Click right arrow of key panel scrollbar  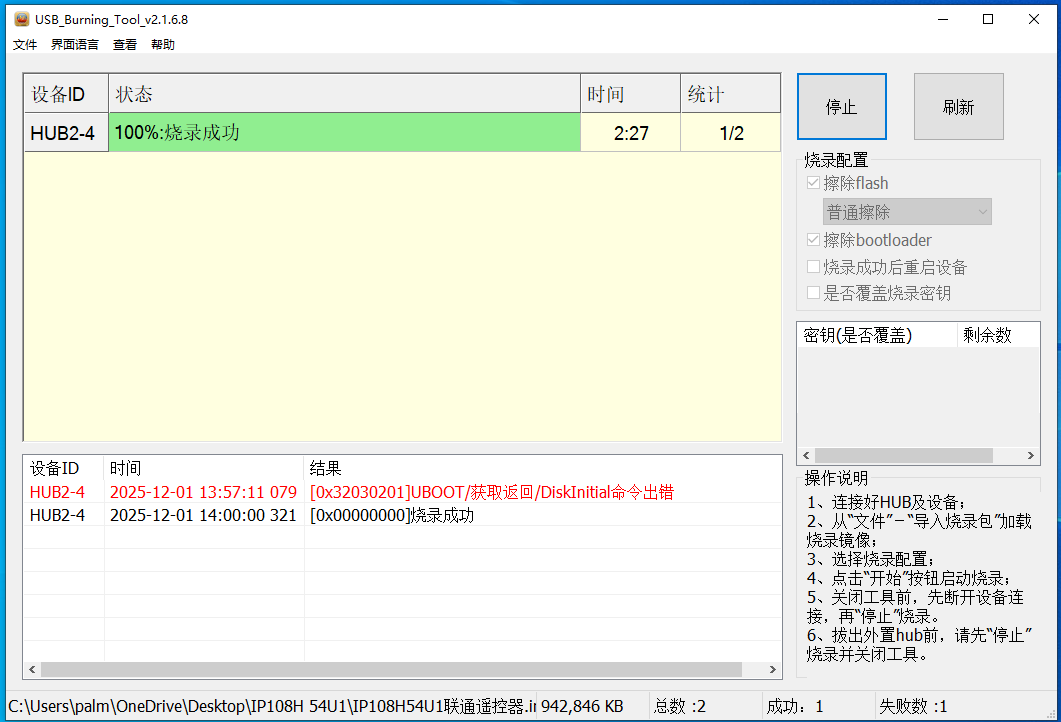coord(1029,456)
